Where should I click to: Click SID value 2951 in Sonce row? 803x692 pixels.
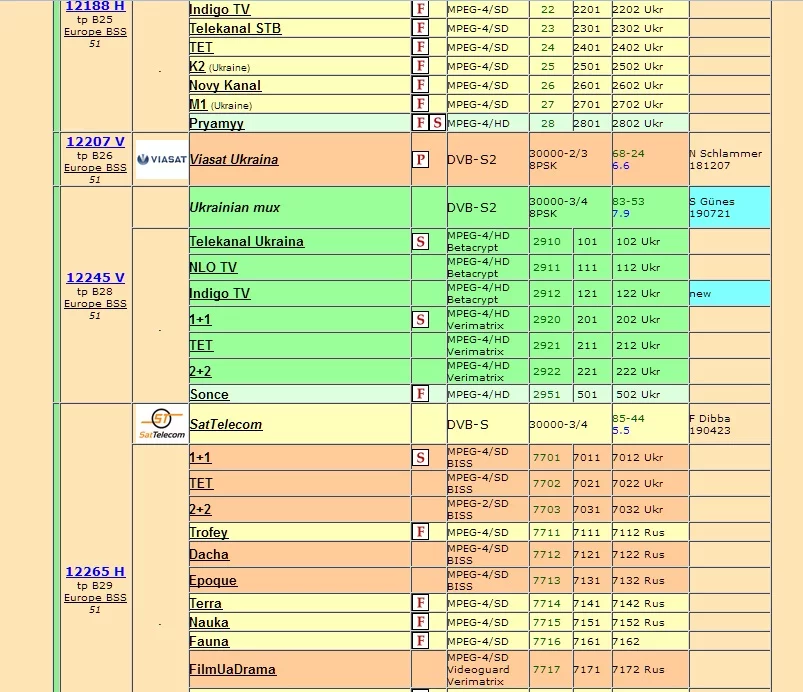coord(546,394)
